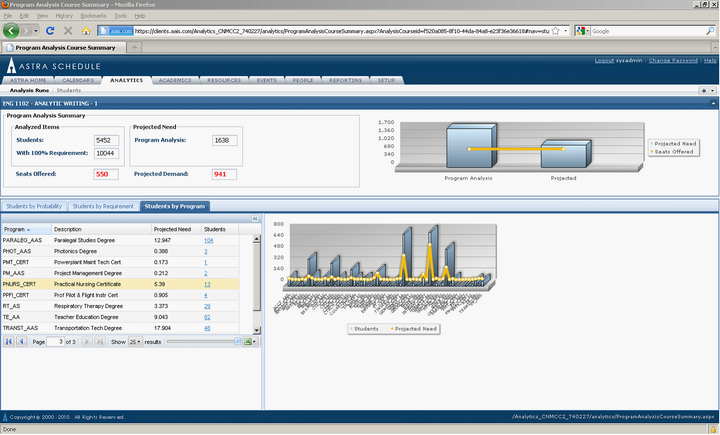Click the site identity aais.com badge

[x=116, y=31]
